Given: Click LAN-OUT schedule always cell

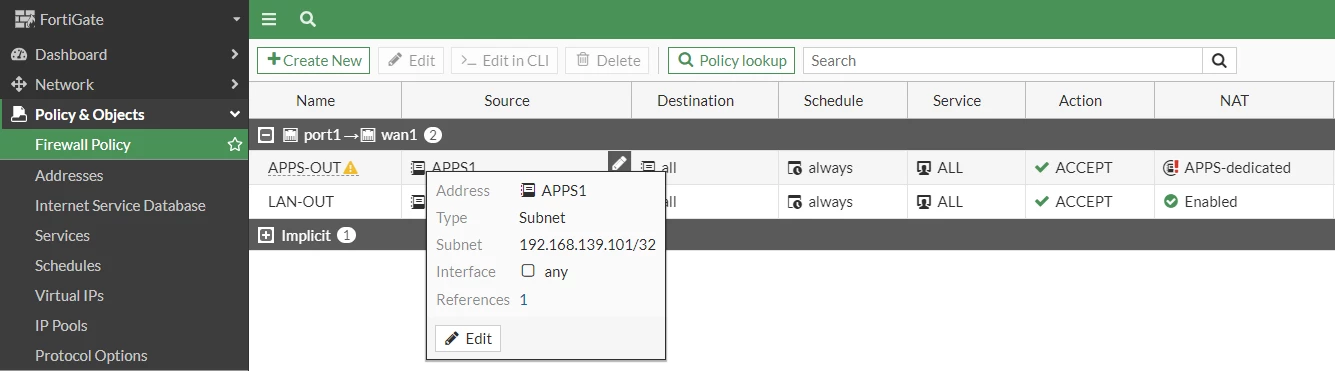Looking at the screenshot, I should 843,201.
